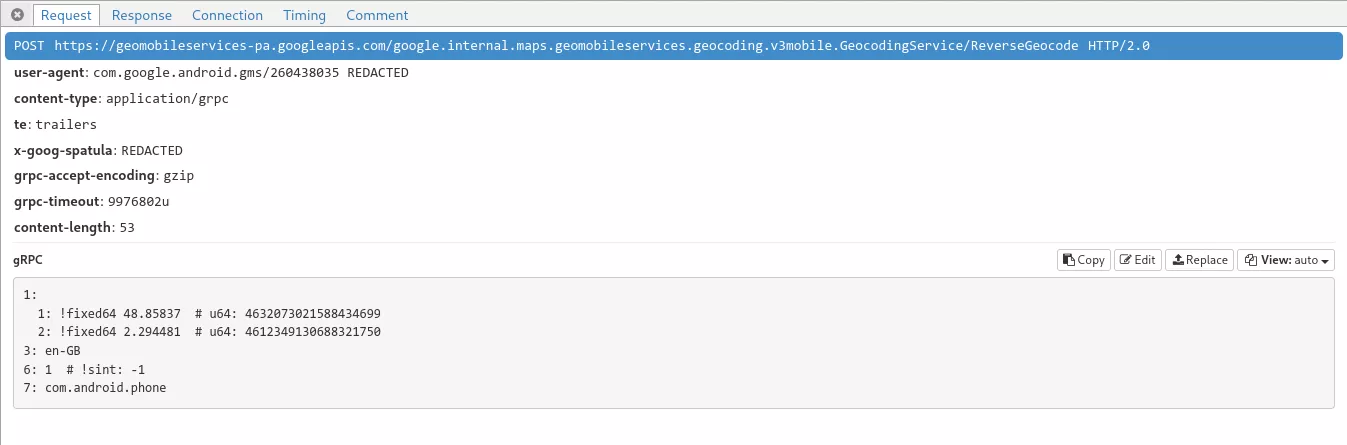1347x445 pixels.
Task: Click the te header value trailers
Action: coord(66,125)
